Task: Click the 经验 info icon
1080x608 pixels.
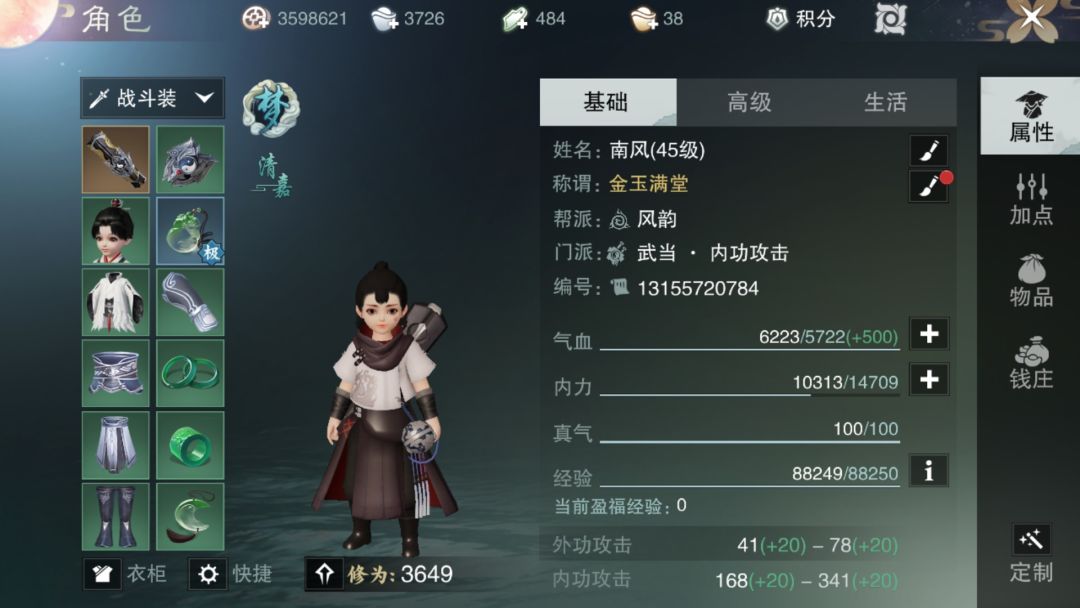Action: (928, 471)
